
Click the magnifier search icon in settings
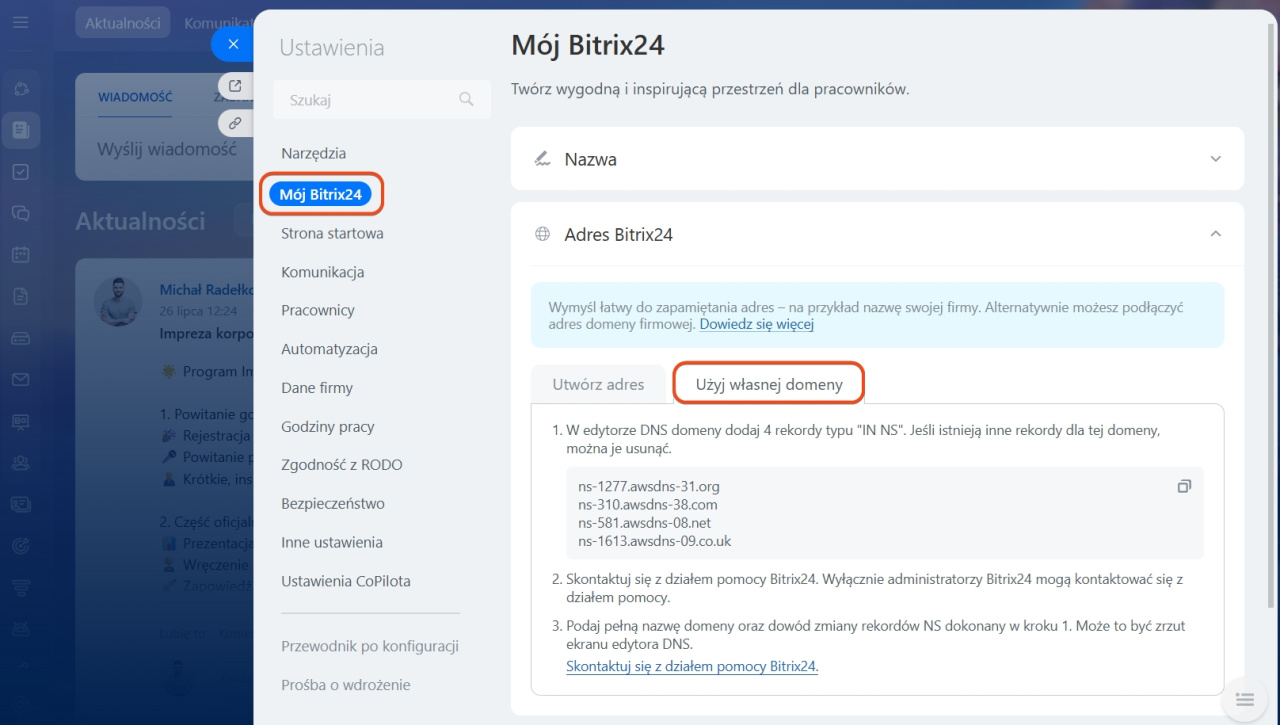click(466, 99)
